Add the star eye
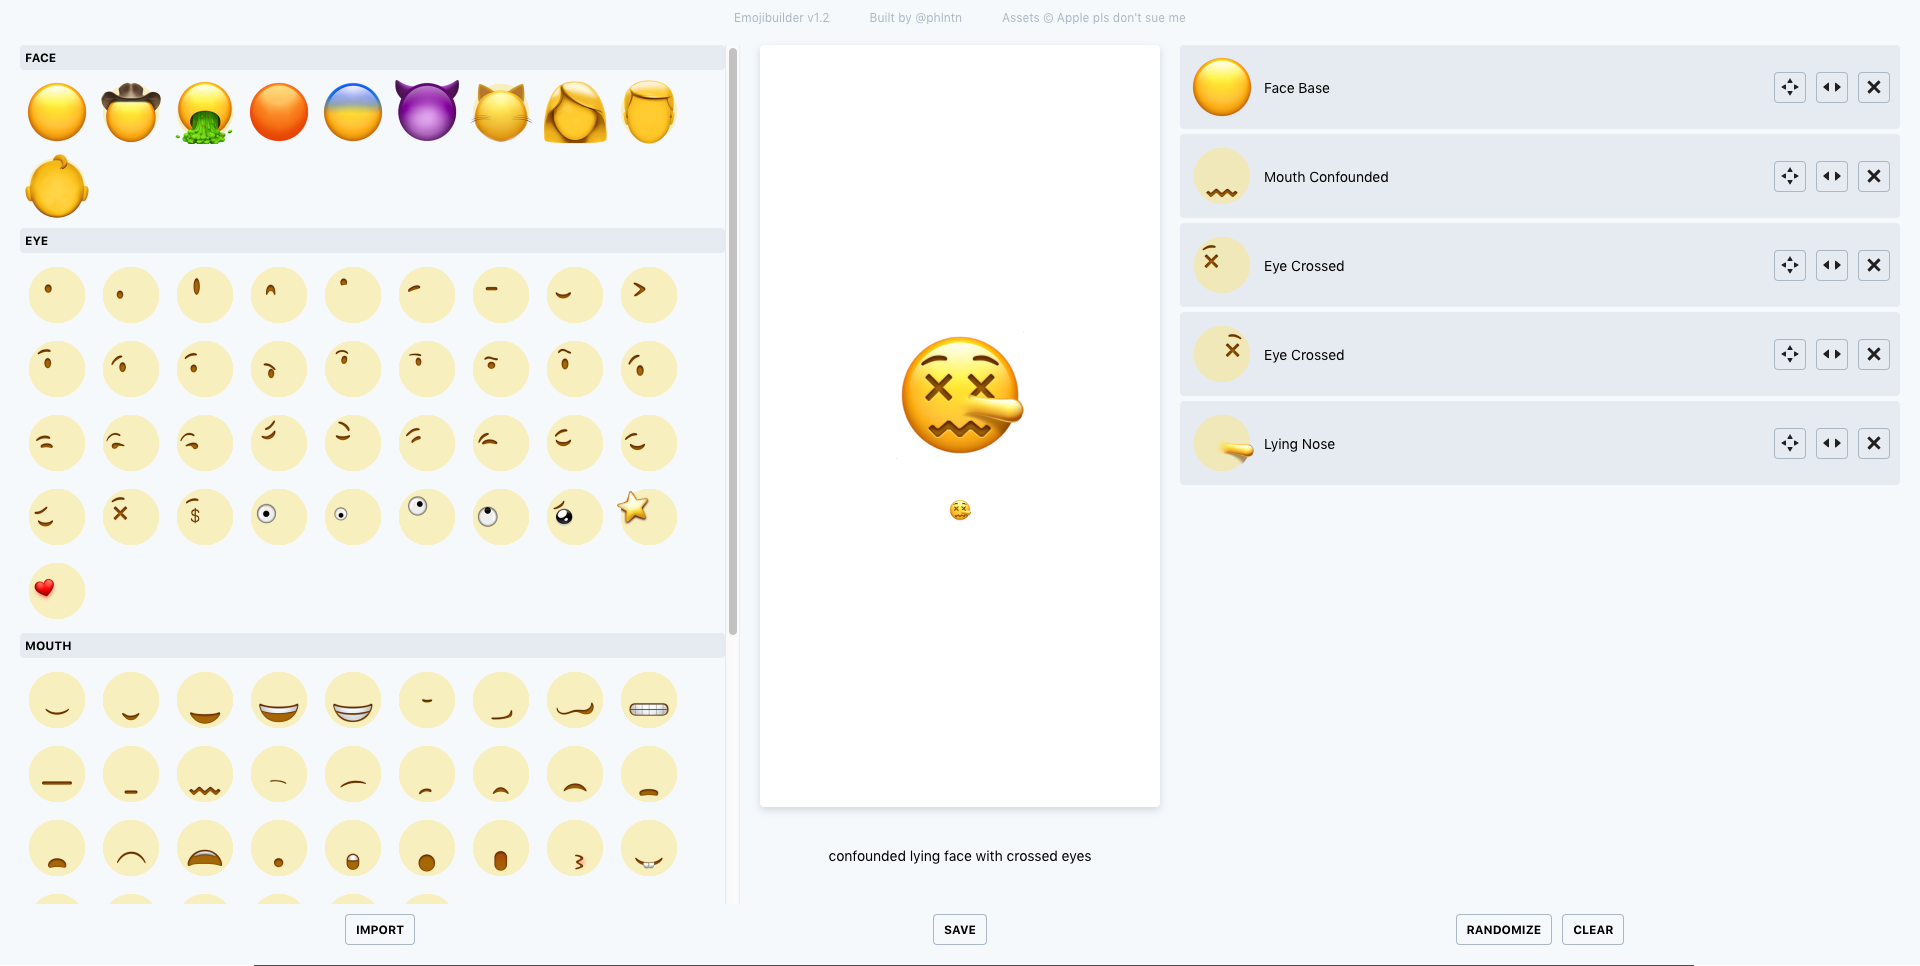Screen dimensions: 1920x966 tap(649, 517)
